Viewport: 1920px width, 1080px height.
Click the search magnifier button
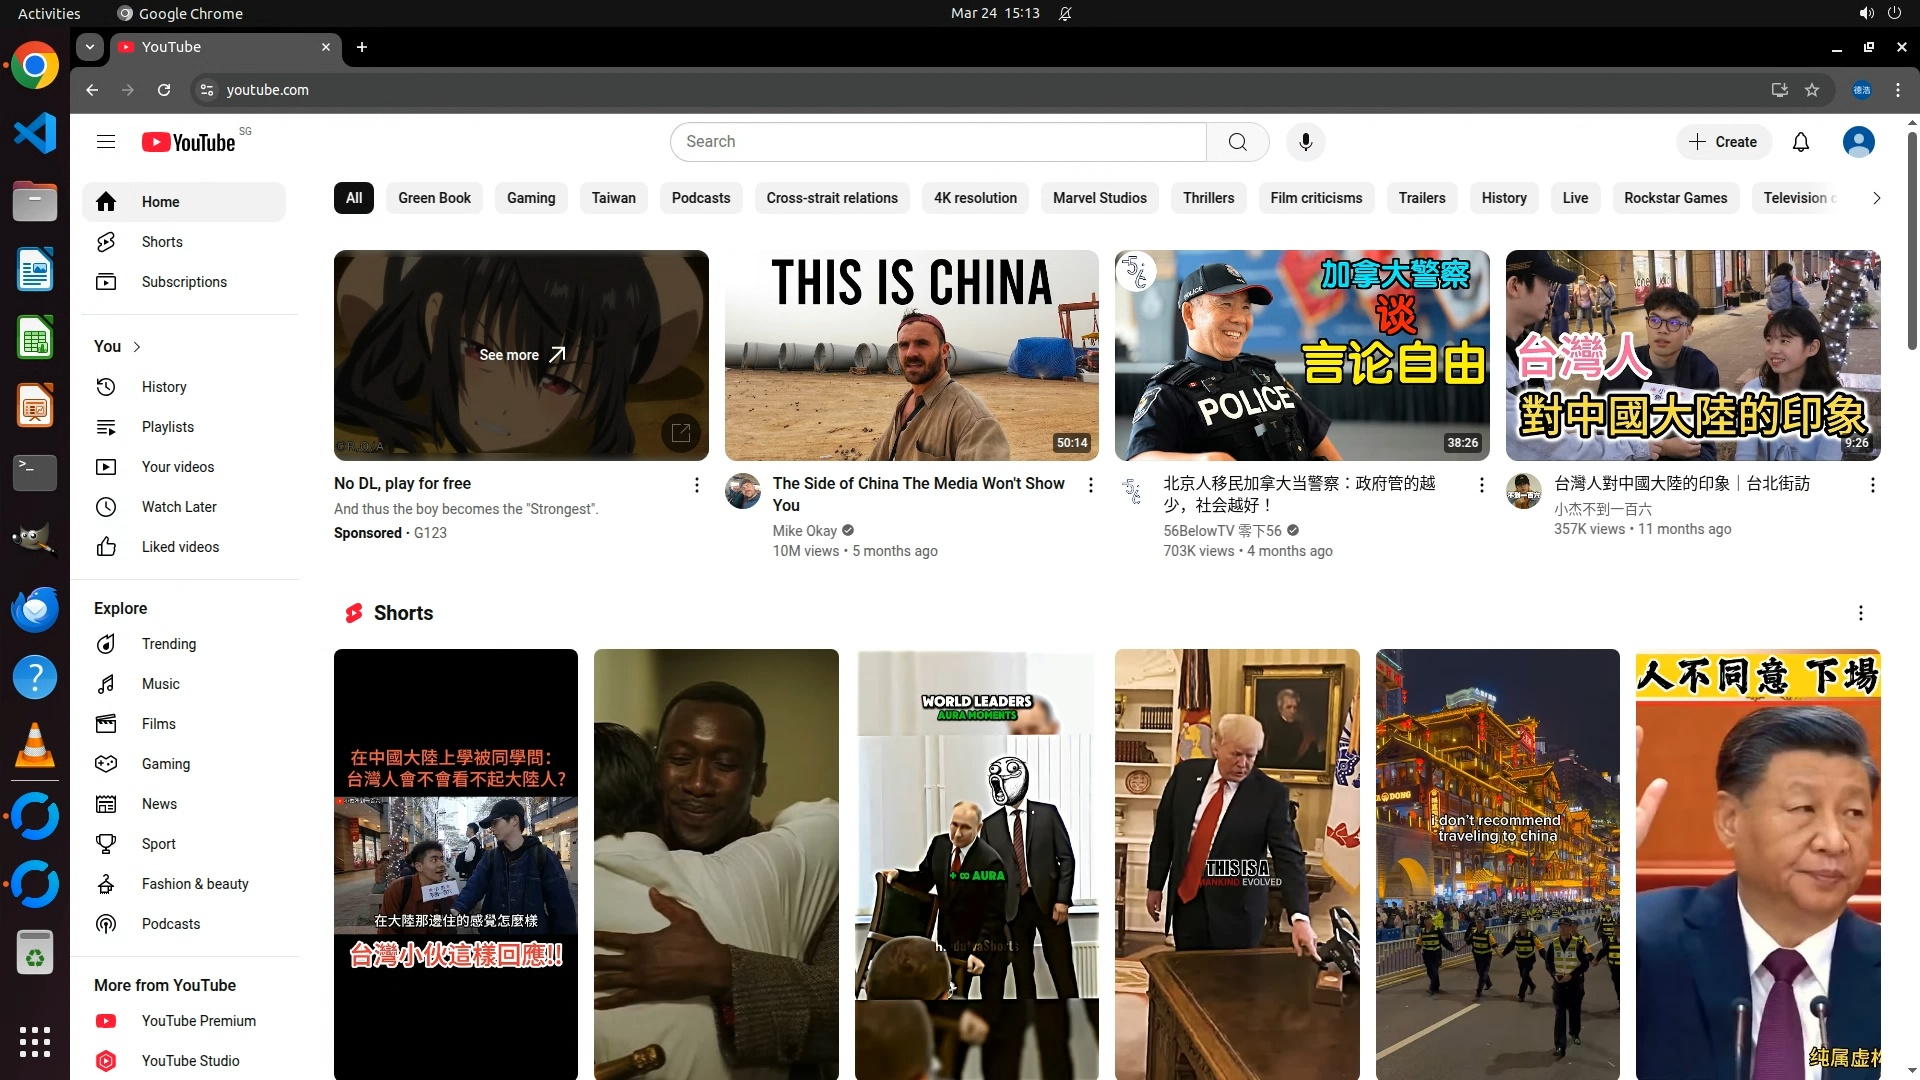tap(1237, 142)
